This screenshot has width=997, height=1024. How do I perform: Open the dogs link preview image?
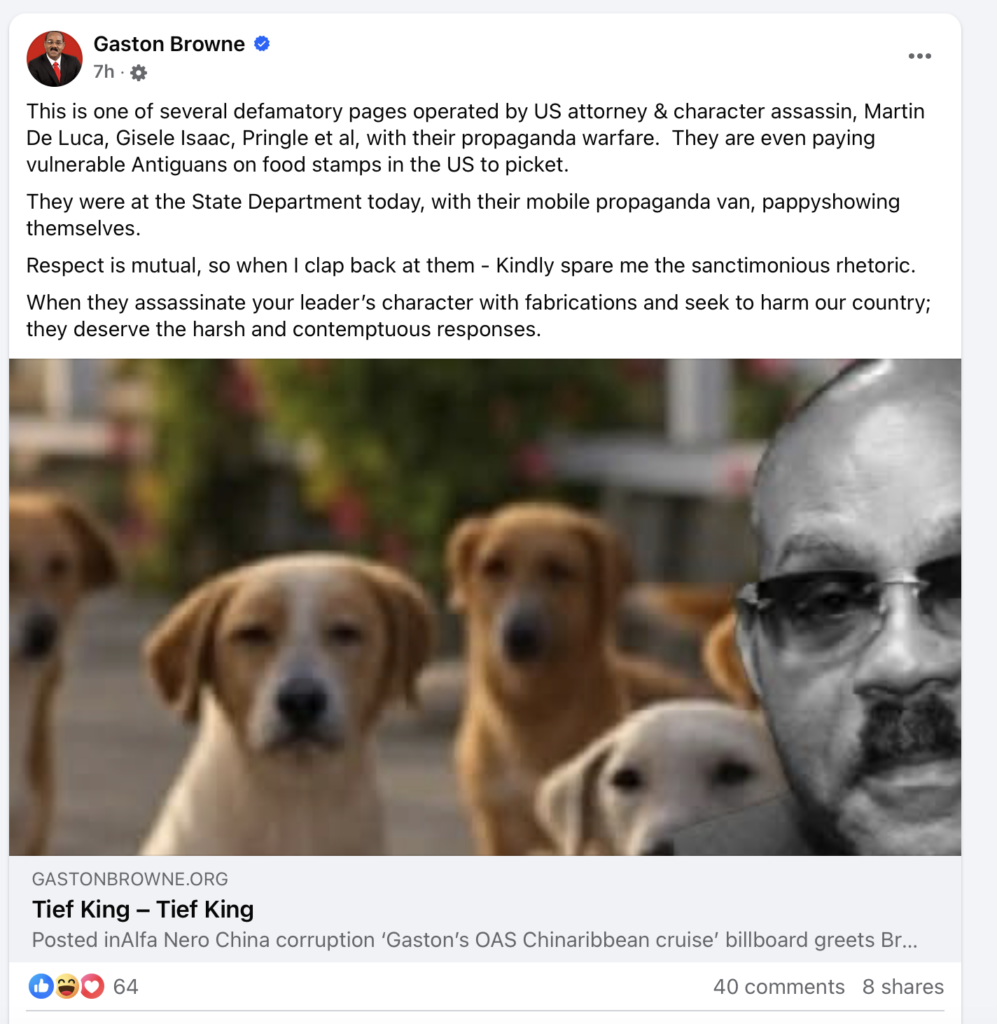pyautogui.click(x=484, y=607)
